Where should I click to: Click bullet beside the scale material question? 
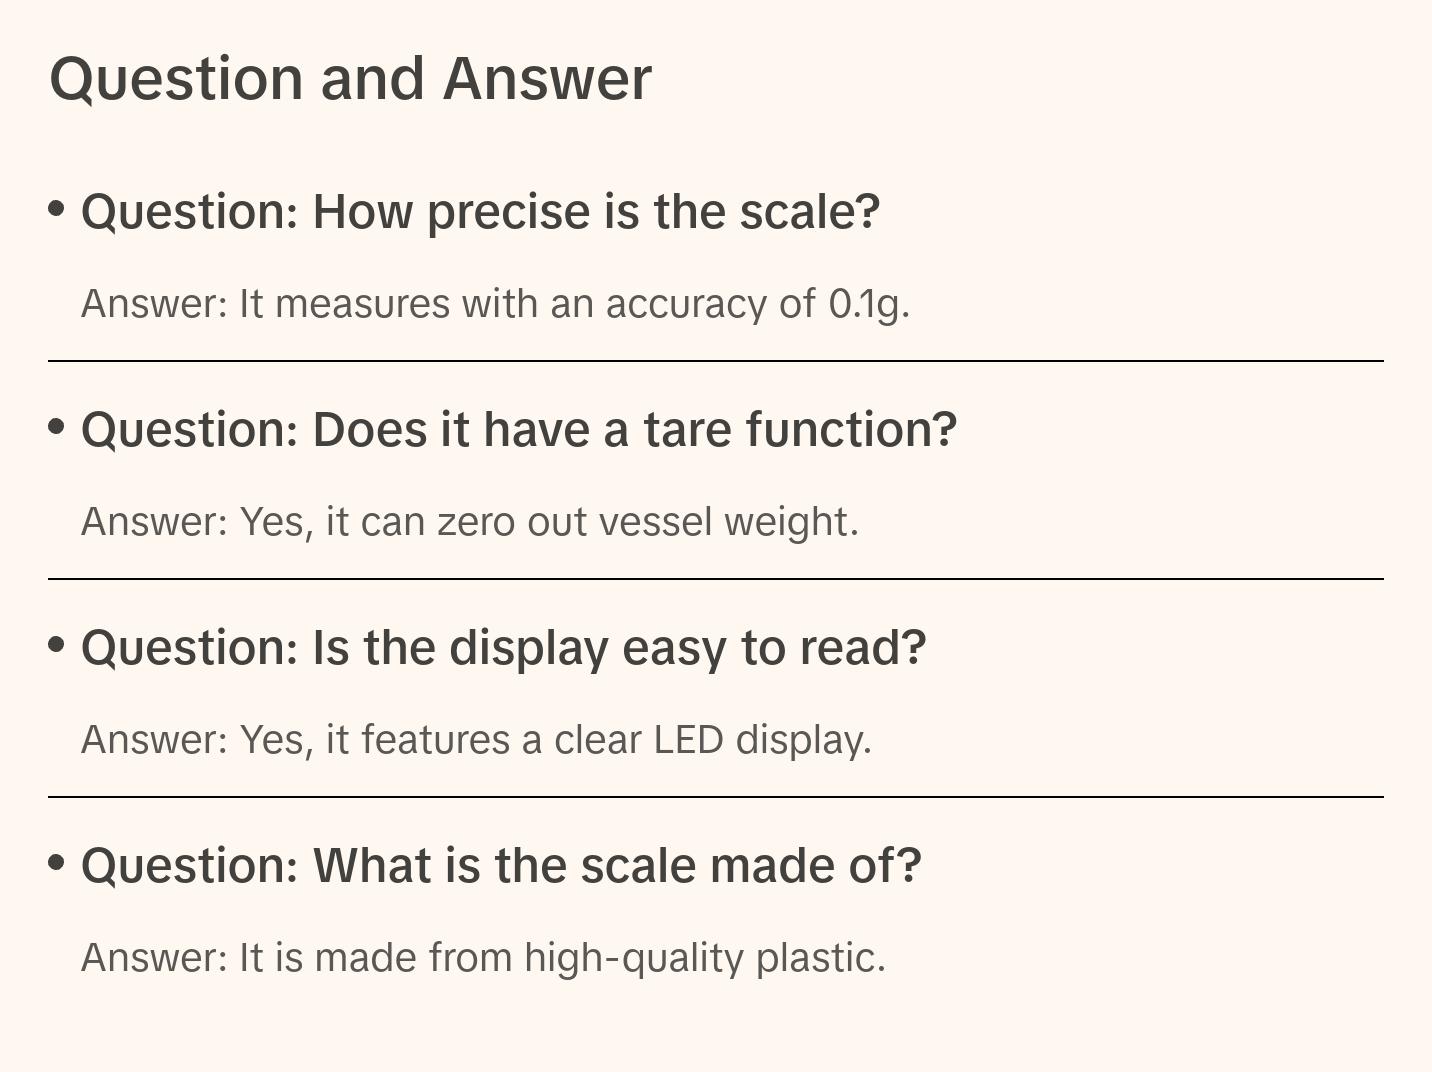click(x=57, y=863)
